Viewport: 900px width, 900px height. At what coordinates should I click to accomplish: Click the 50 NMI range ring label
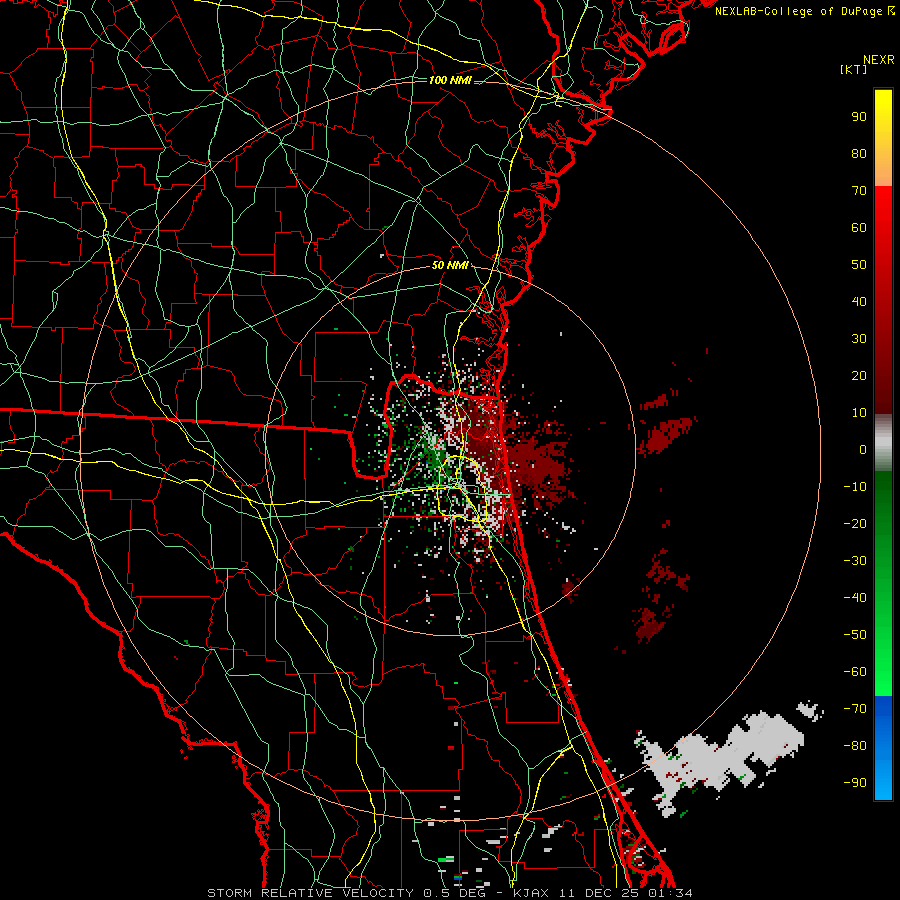(x=450, y=265)
